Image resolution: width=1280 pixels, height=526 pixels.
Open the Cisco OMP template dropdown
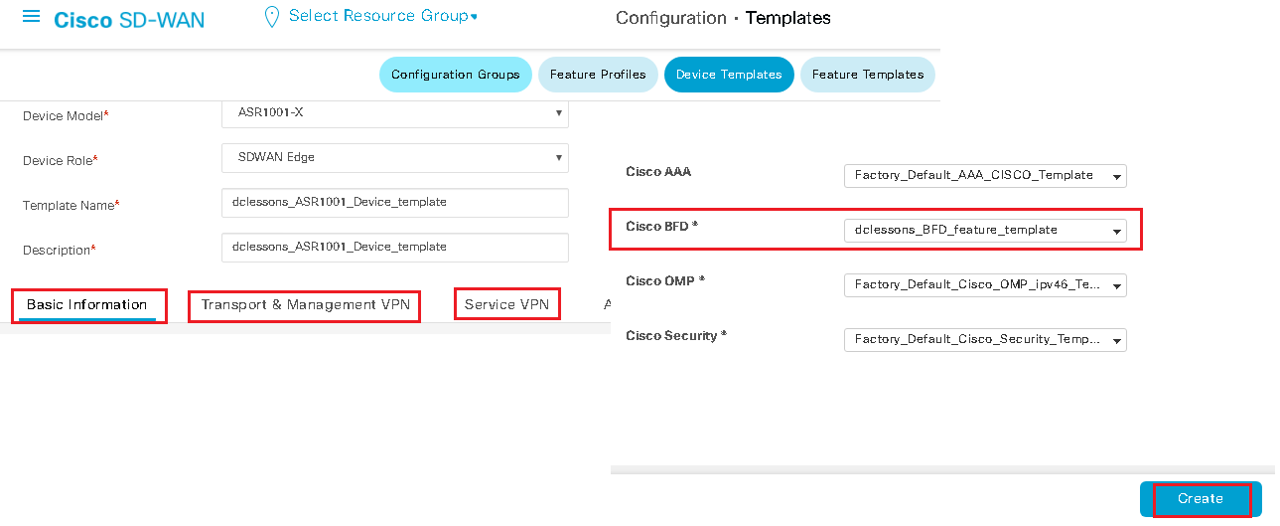985,285
